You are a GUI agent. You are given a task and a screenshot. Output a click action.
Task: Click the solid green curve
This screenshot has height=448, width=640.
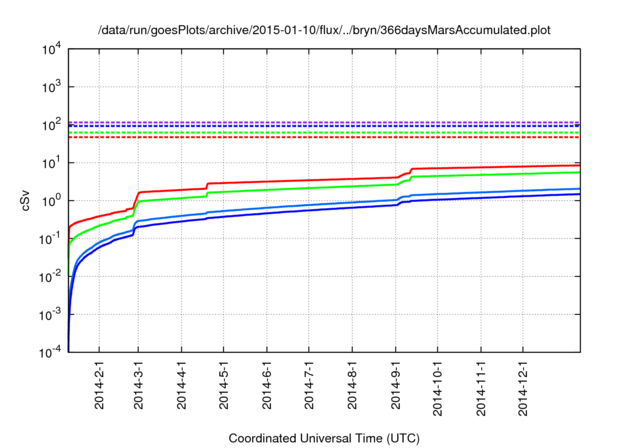click(x=300, y=188)
